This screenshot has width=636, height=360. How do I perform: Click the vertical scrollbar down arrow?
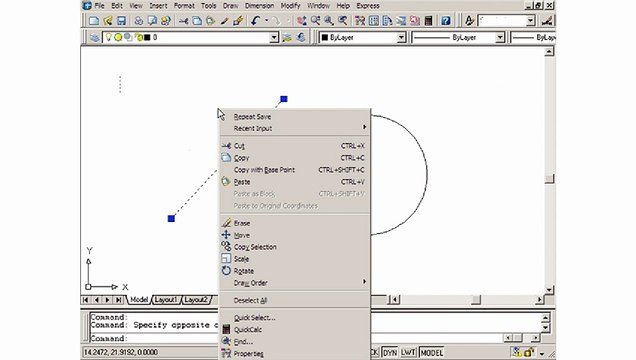[x=549, y=289]
